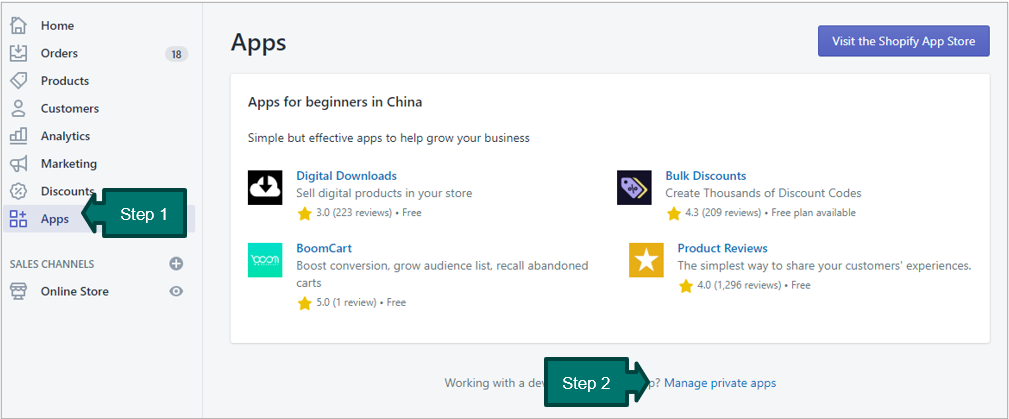The height and width of the screenshot is (419, 1009).
Task: Select Apps in the sidebar menu
Action: [x=54, y=219]
